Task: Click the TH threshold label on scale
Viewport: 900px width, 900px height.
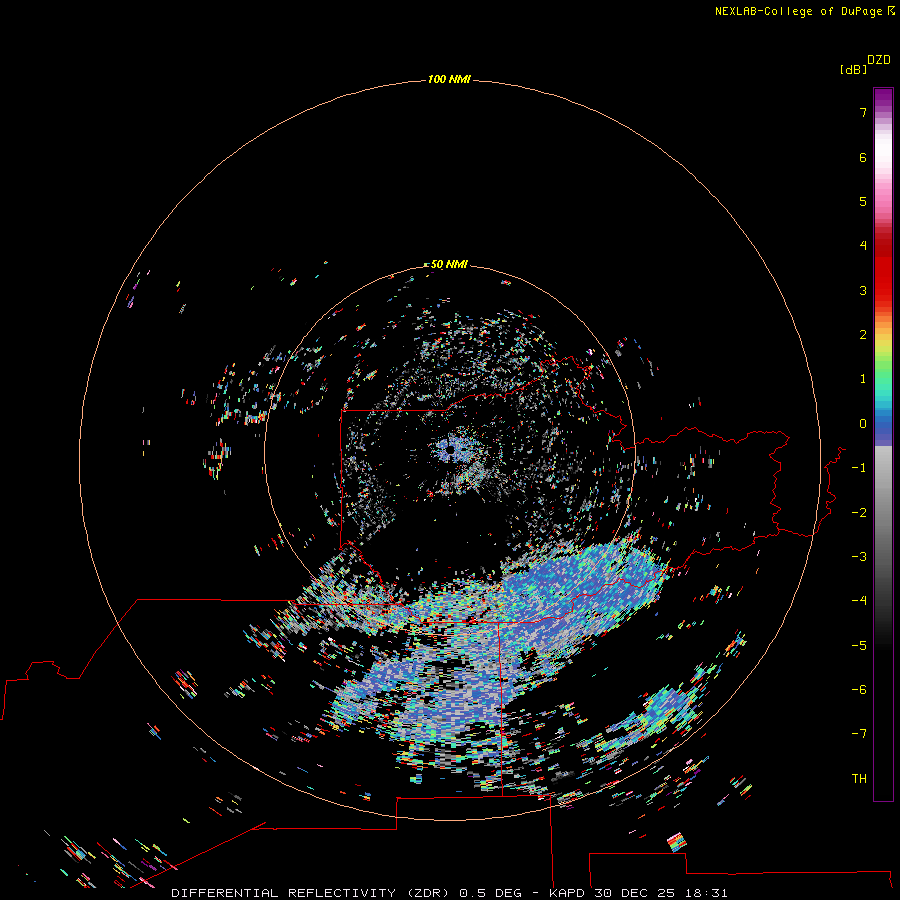Action: [x=859, y=779]
